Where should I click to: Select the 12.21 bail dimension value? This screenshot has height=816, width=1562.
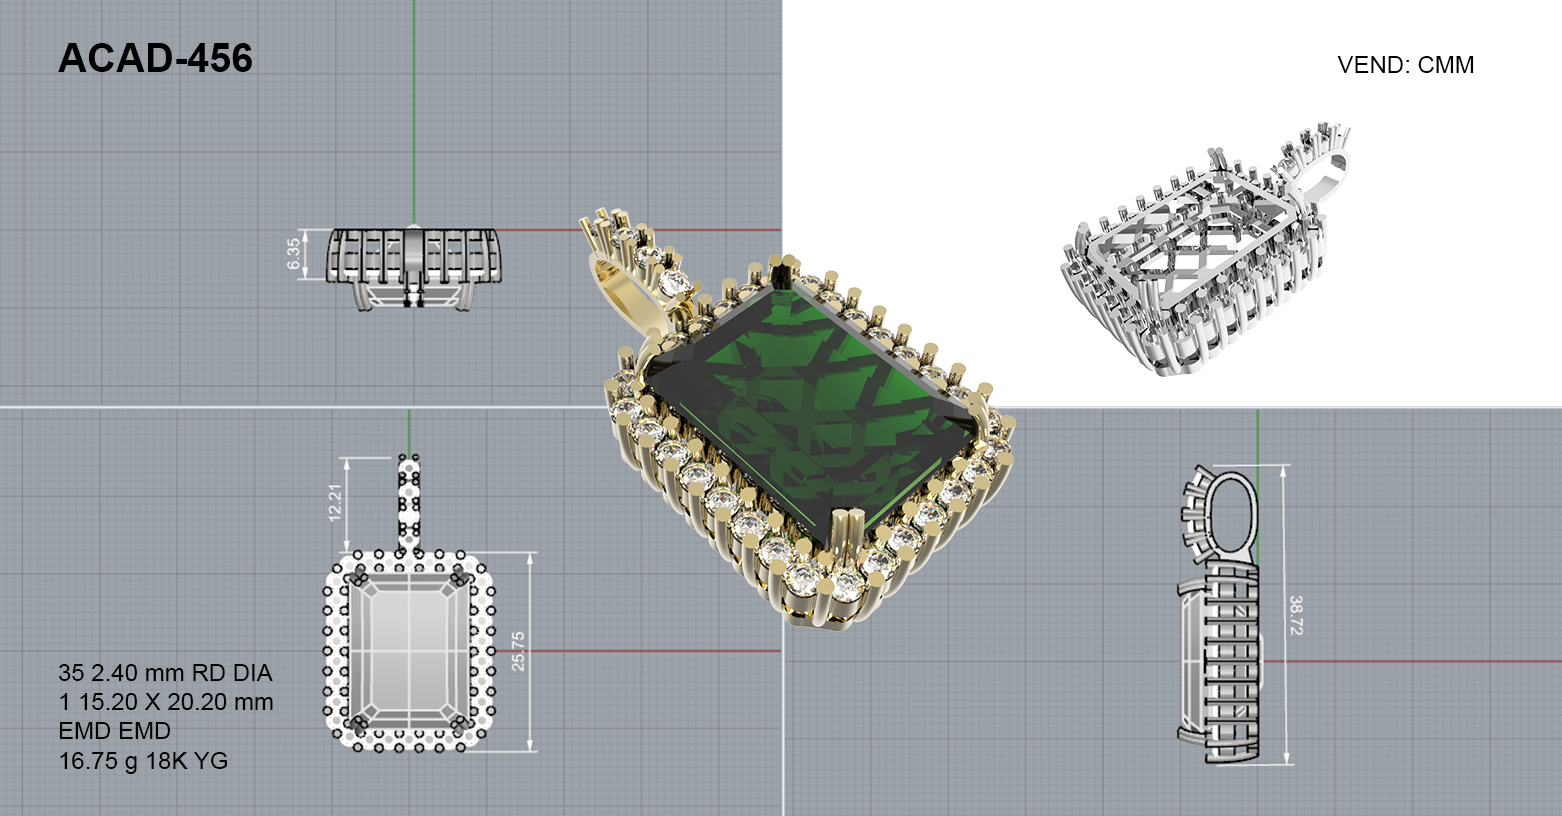336,503
